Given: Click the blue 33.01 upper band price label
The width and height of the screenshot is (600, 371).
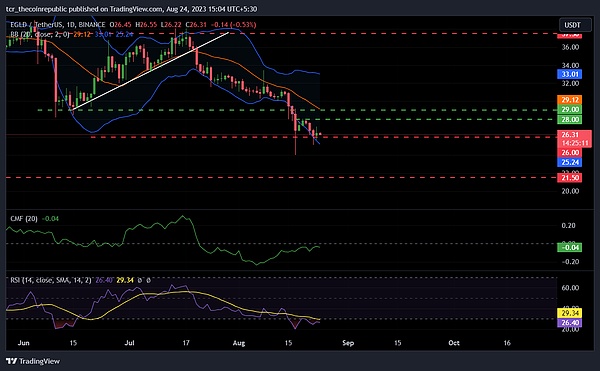Looking at the screenshot, I should point(570,74).
